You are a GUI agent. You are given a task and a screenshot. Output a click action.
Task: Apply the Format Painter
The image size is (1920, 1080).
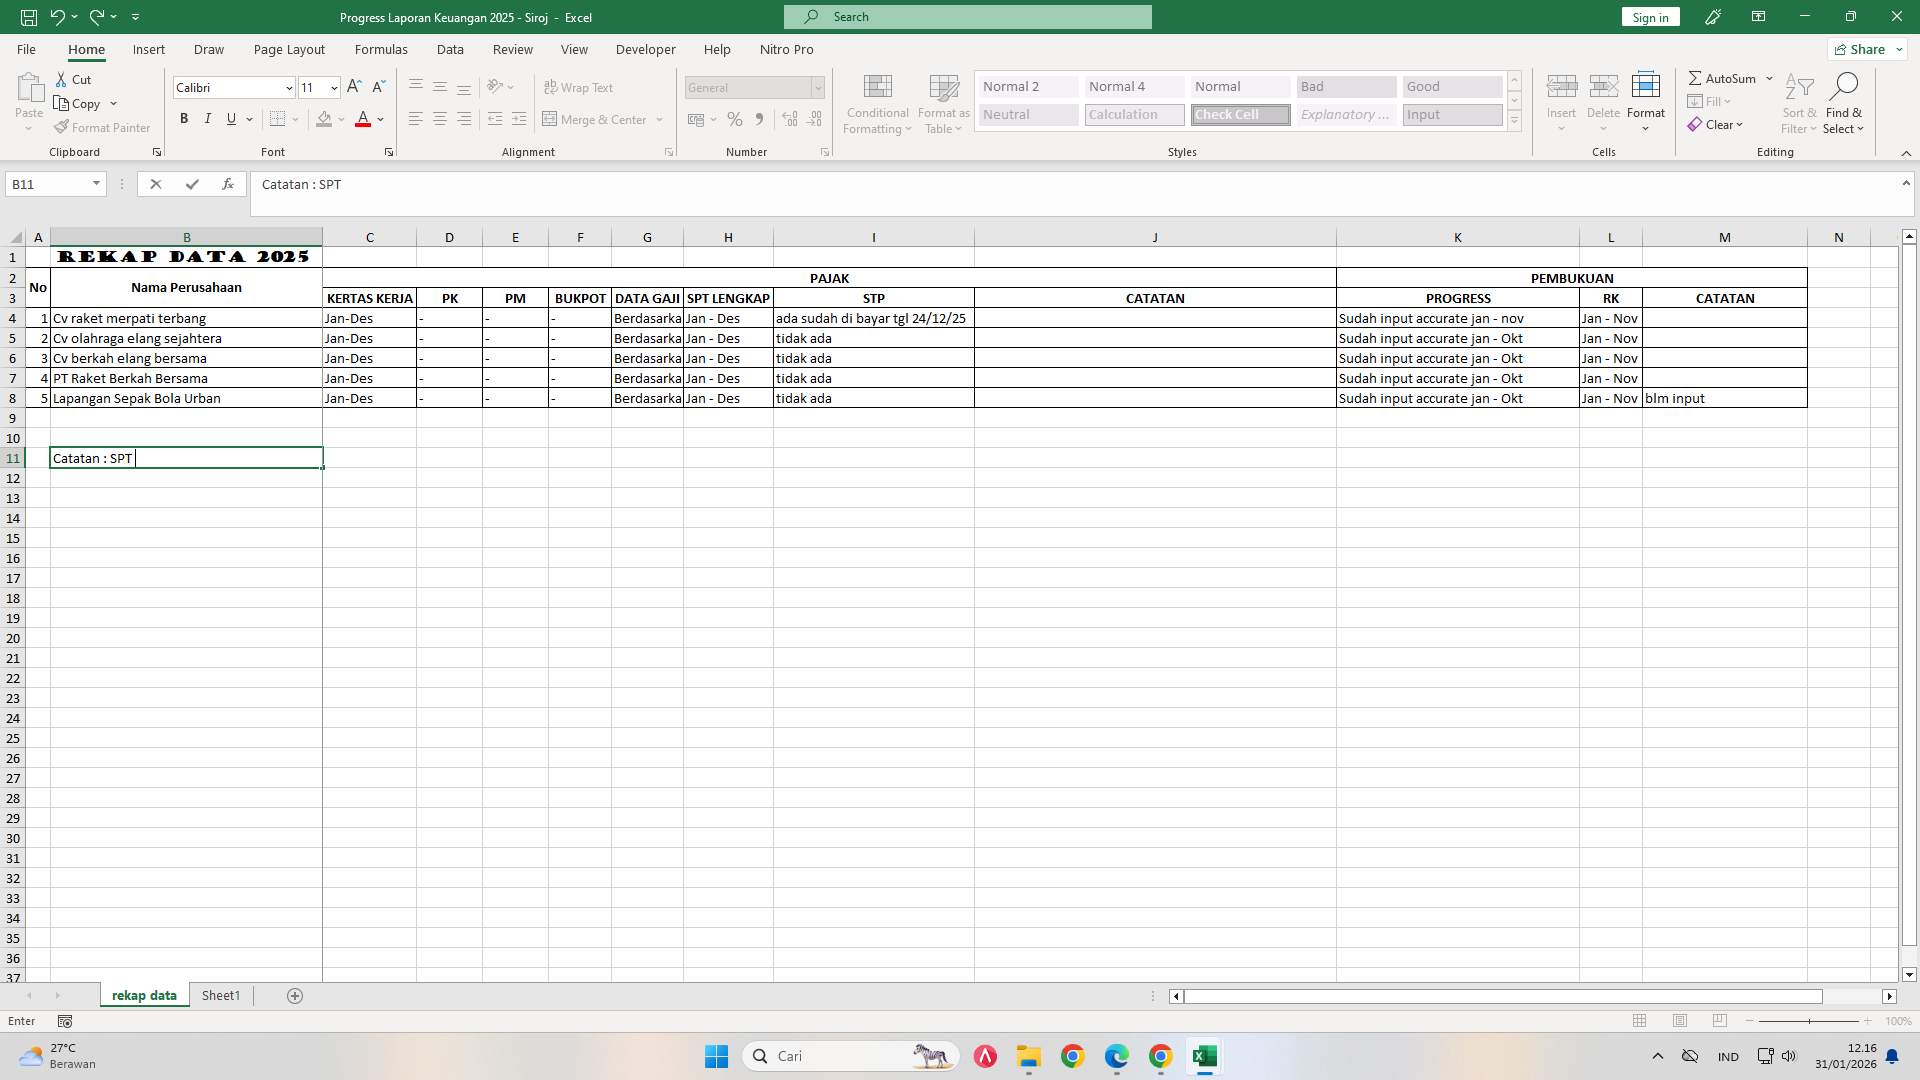click(x=102, y=127)
